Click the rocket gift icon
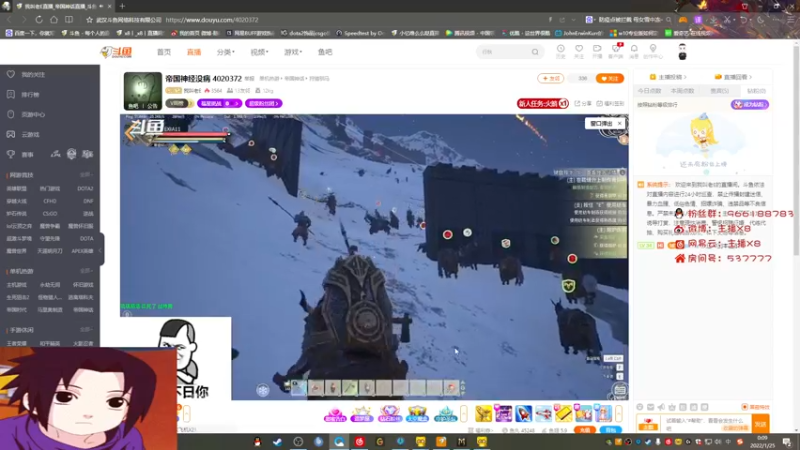Image resolution: width=800 pixels, height=450 pixels. [523, 414]
